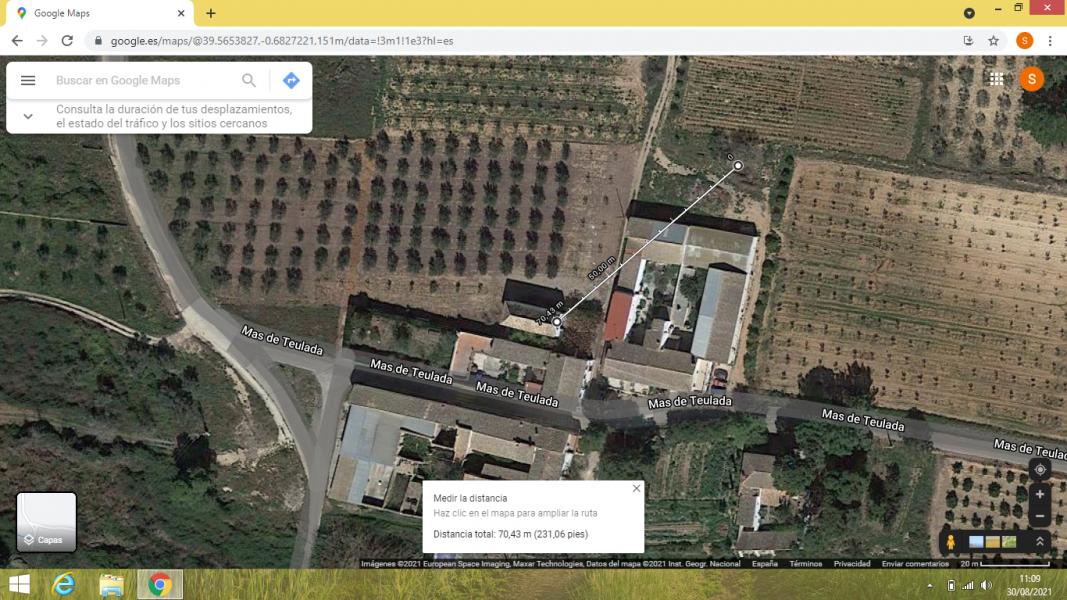Expand the travel info panel chevron
The height and width of the screenshot is (600, 1067).
click(28, 116)
